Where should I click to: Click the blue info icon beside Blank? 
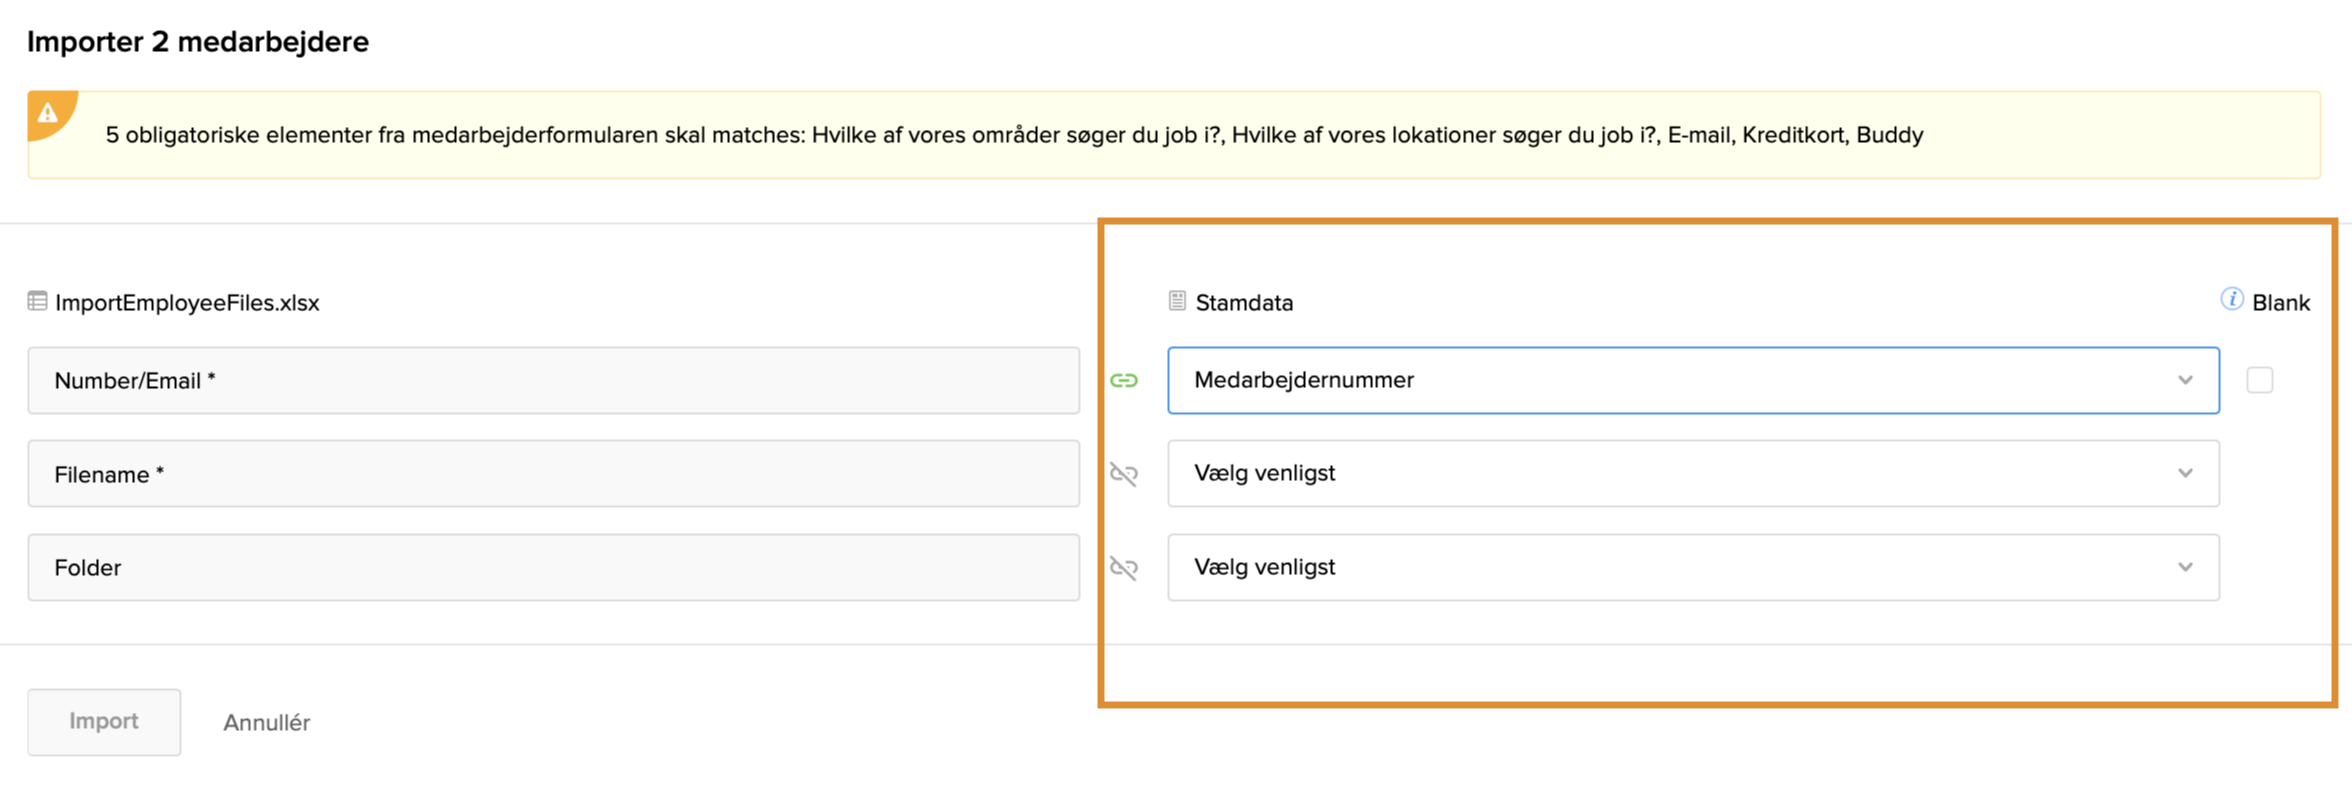tap(2231, 299)
